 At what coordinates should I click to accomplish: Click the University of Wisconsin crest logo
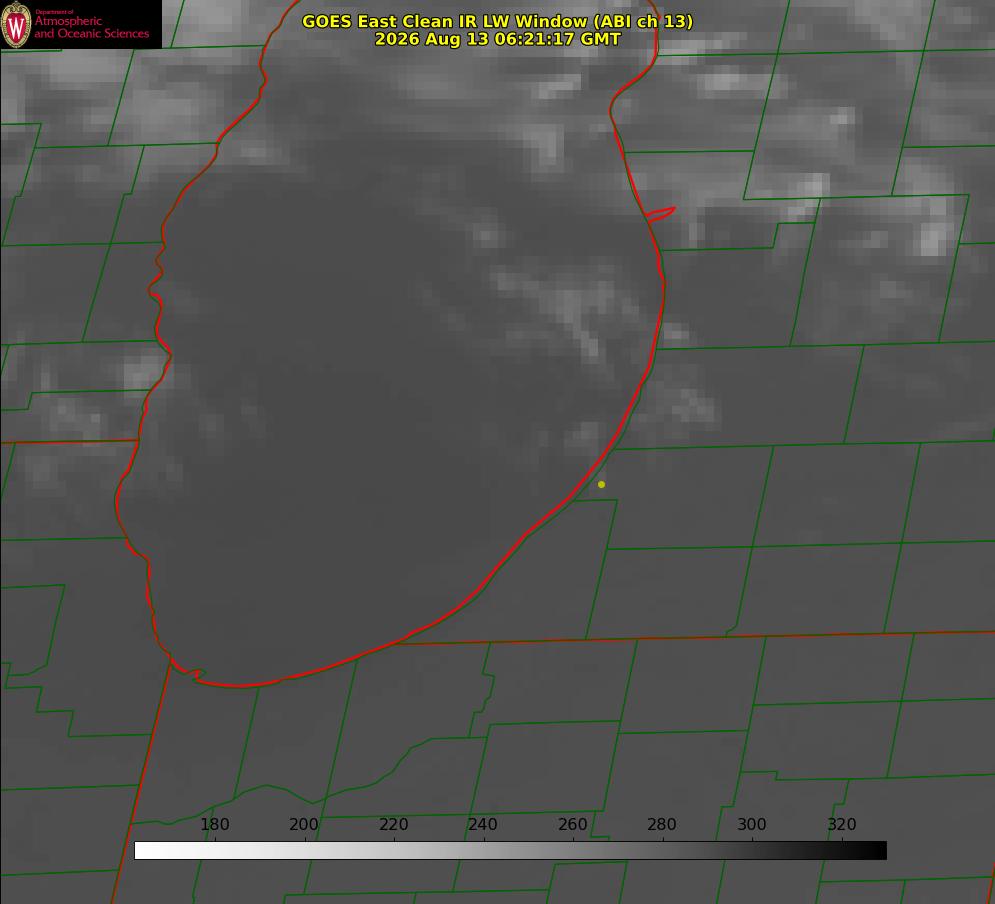point(16,24)
